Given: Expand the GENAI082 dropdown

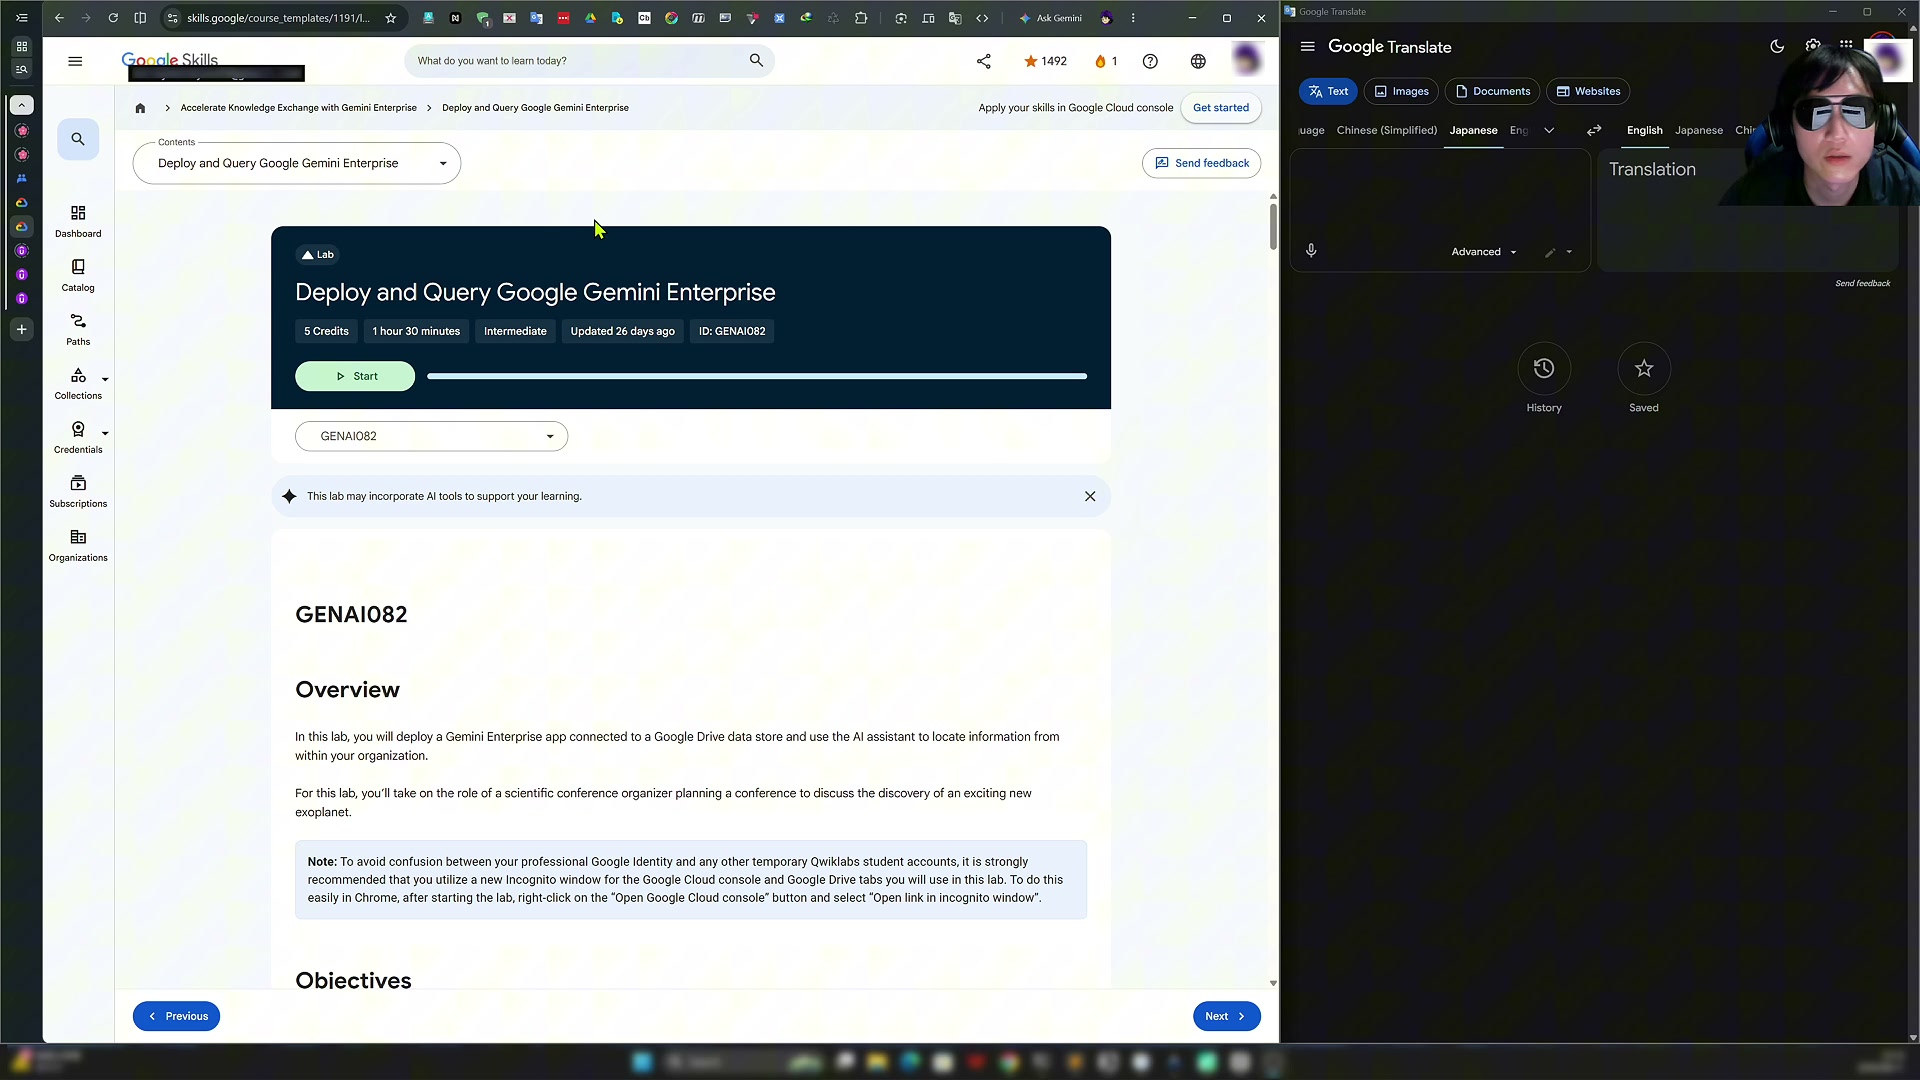Looking at the screenshot, I should click(x=431, y=436).
